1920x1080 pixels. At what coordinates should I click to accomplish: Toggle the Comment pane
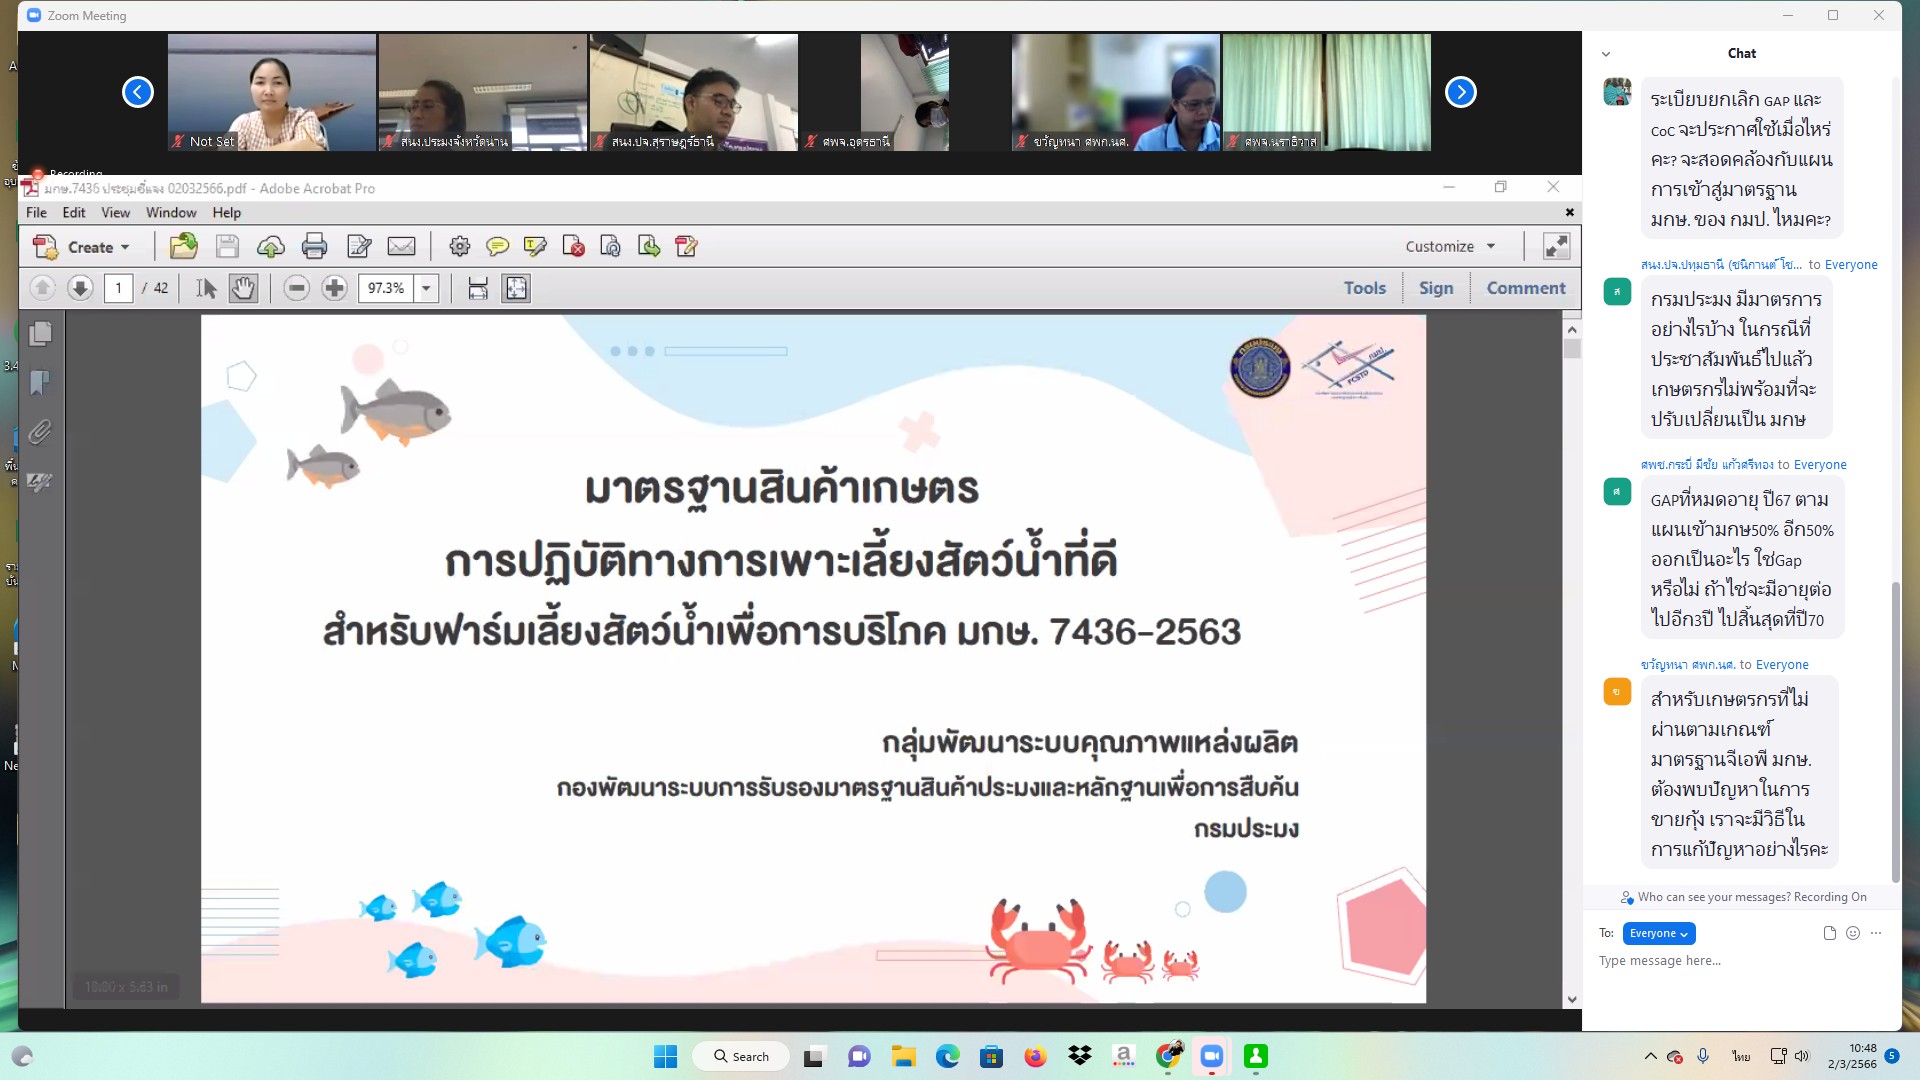point(1525,288)
